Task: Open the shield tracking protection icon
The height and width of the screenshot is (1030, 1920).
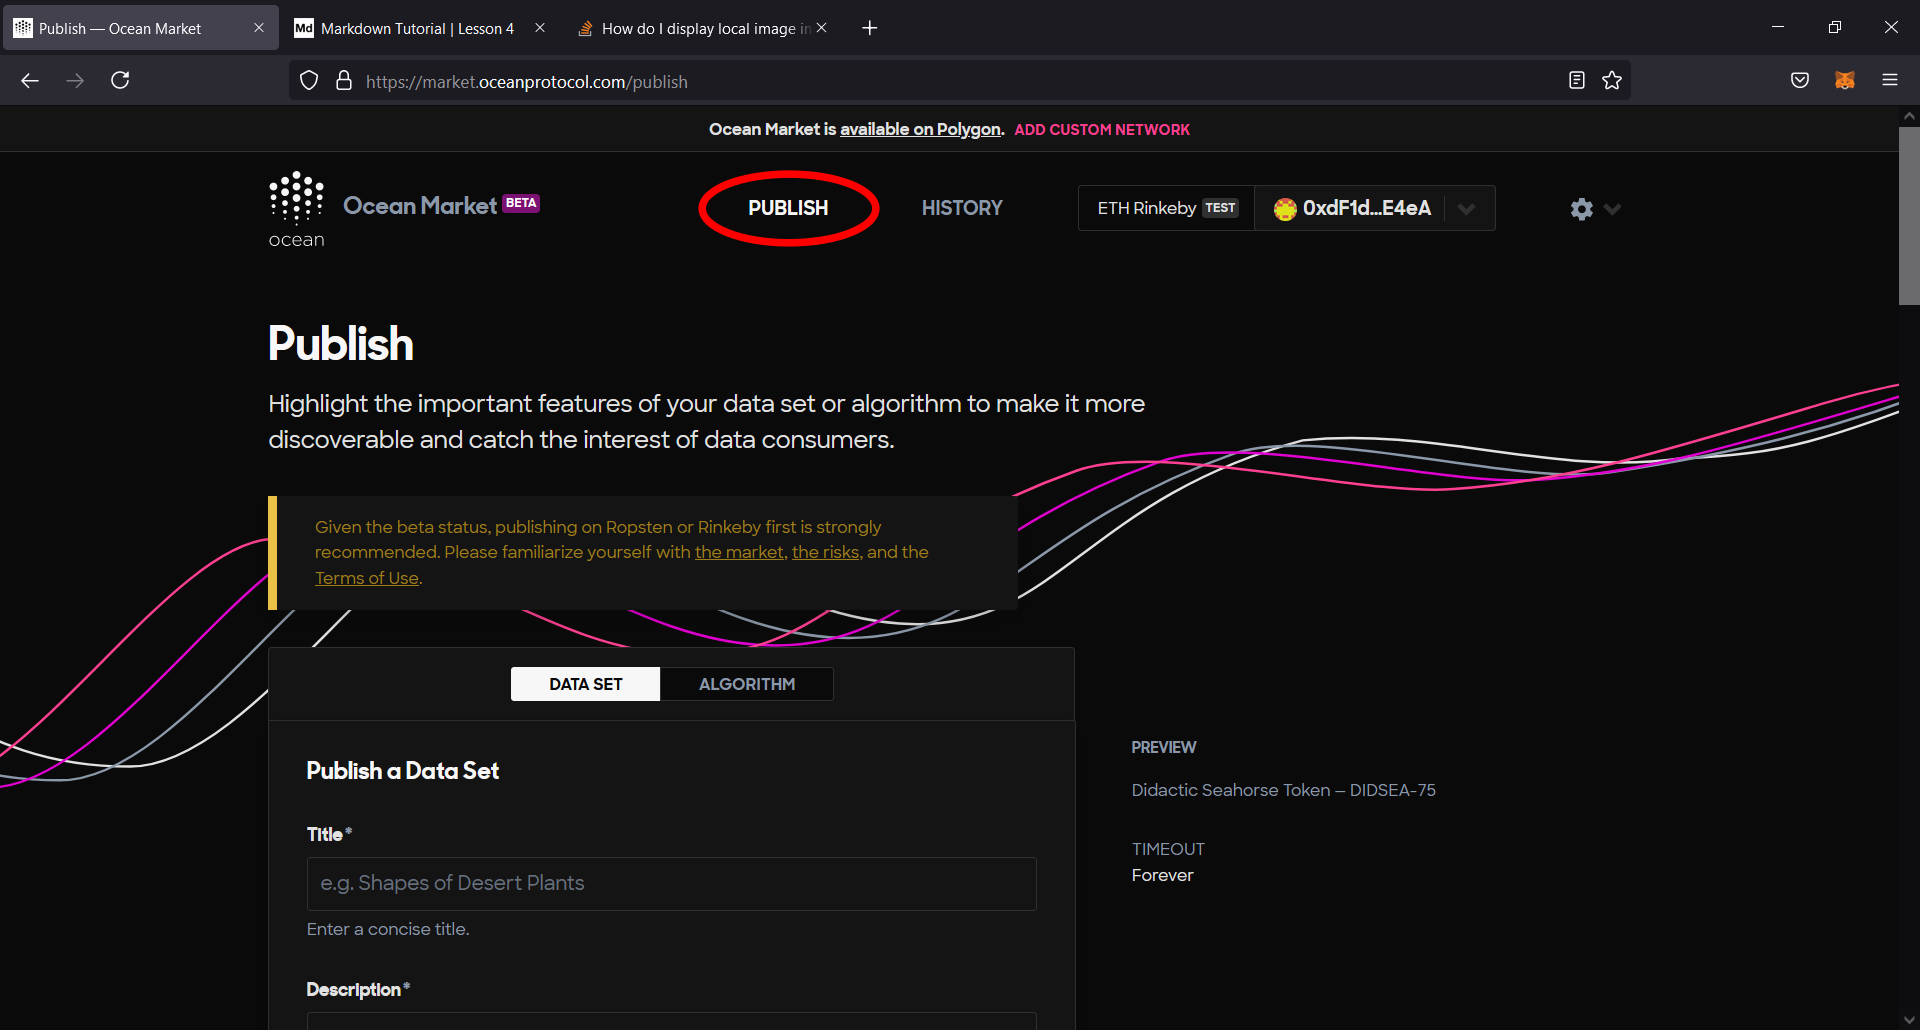Action: pos(309,81)
